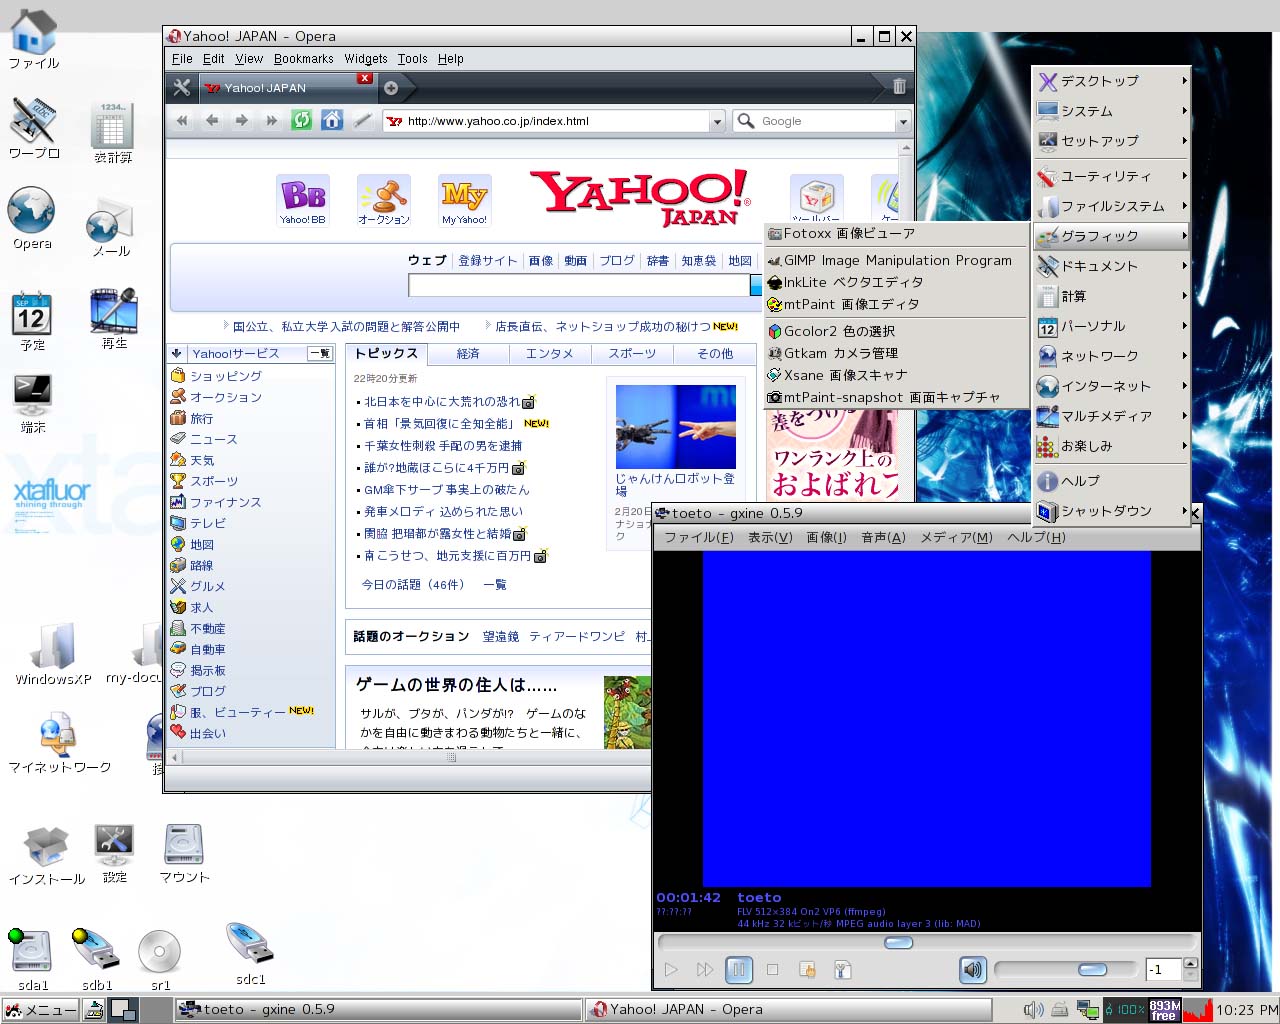Click the シャットダウン menu item

pos(1112,511)
